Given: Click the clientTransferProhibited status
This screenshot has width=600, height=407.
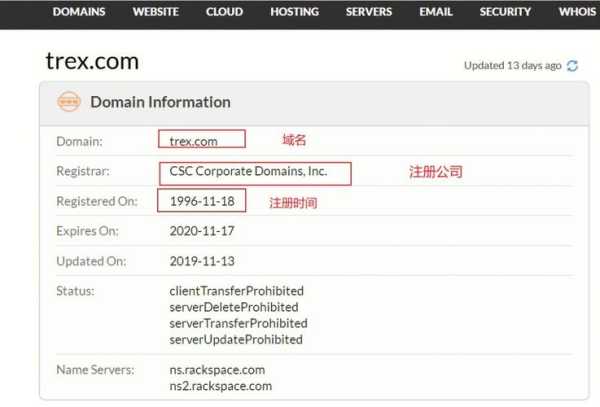Looking at the screenshot, I should coord(236,291).
